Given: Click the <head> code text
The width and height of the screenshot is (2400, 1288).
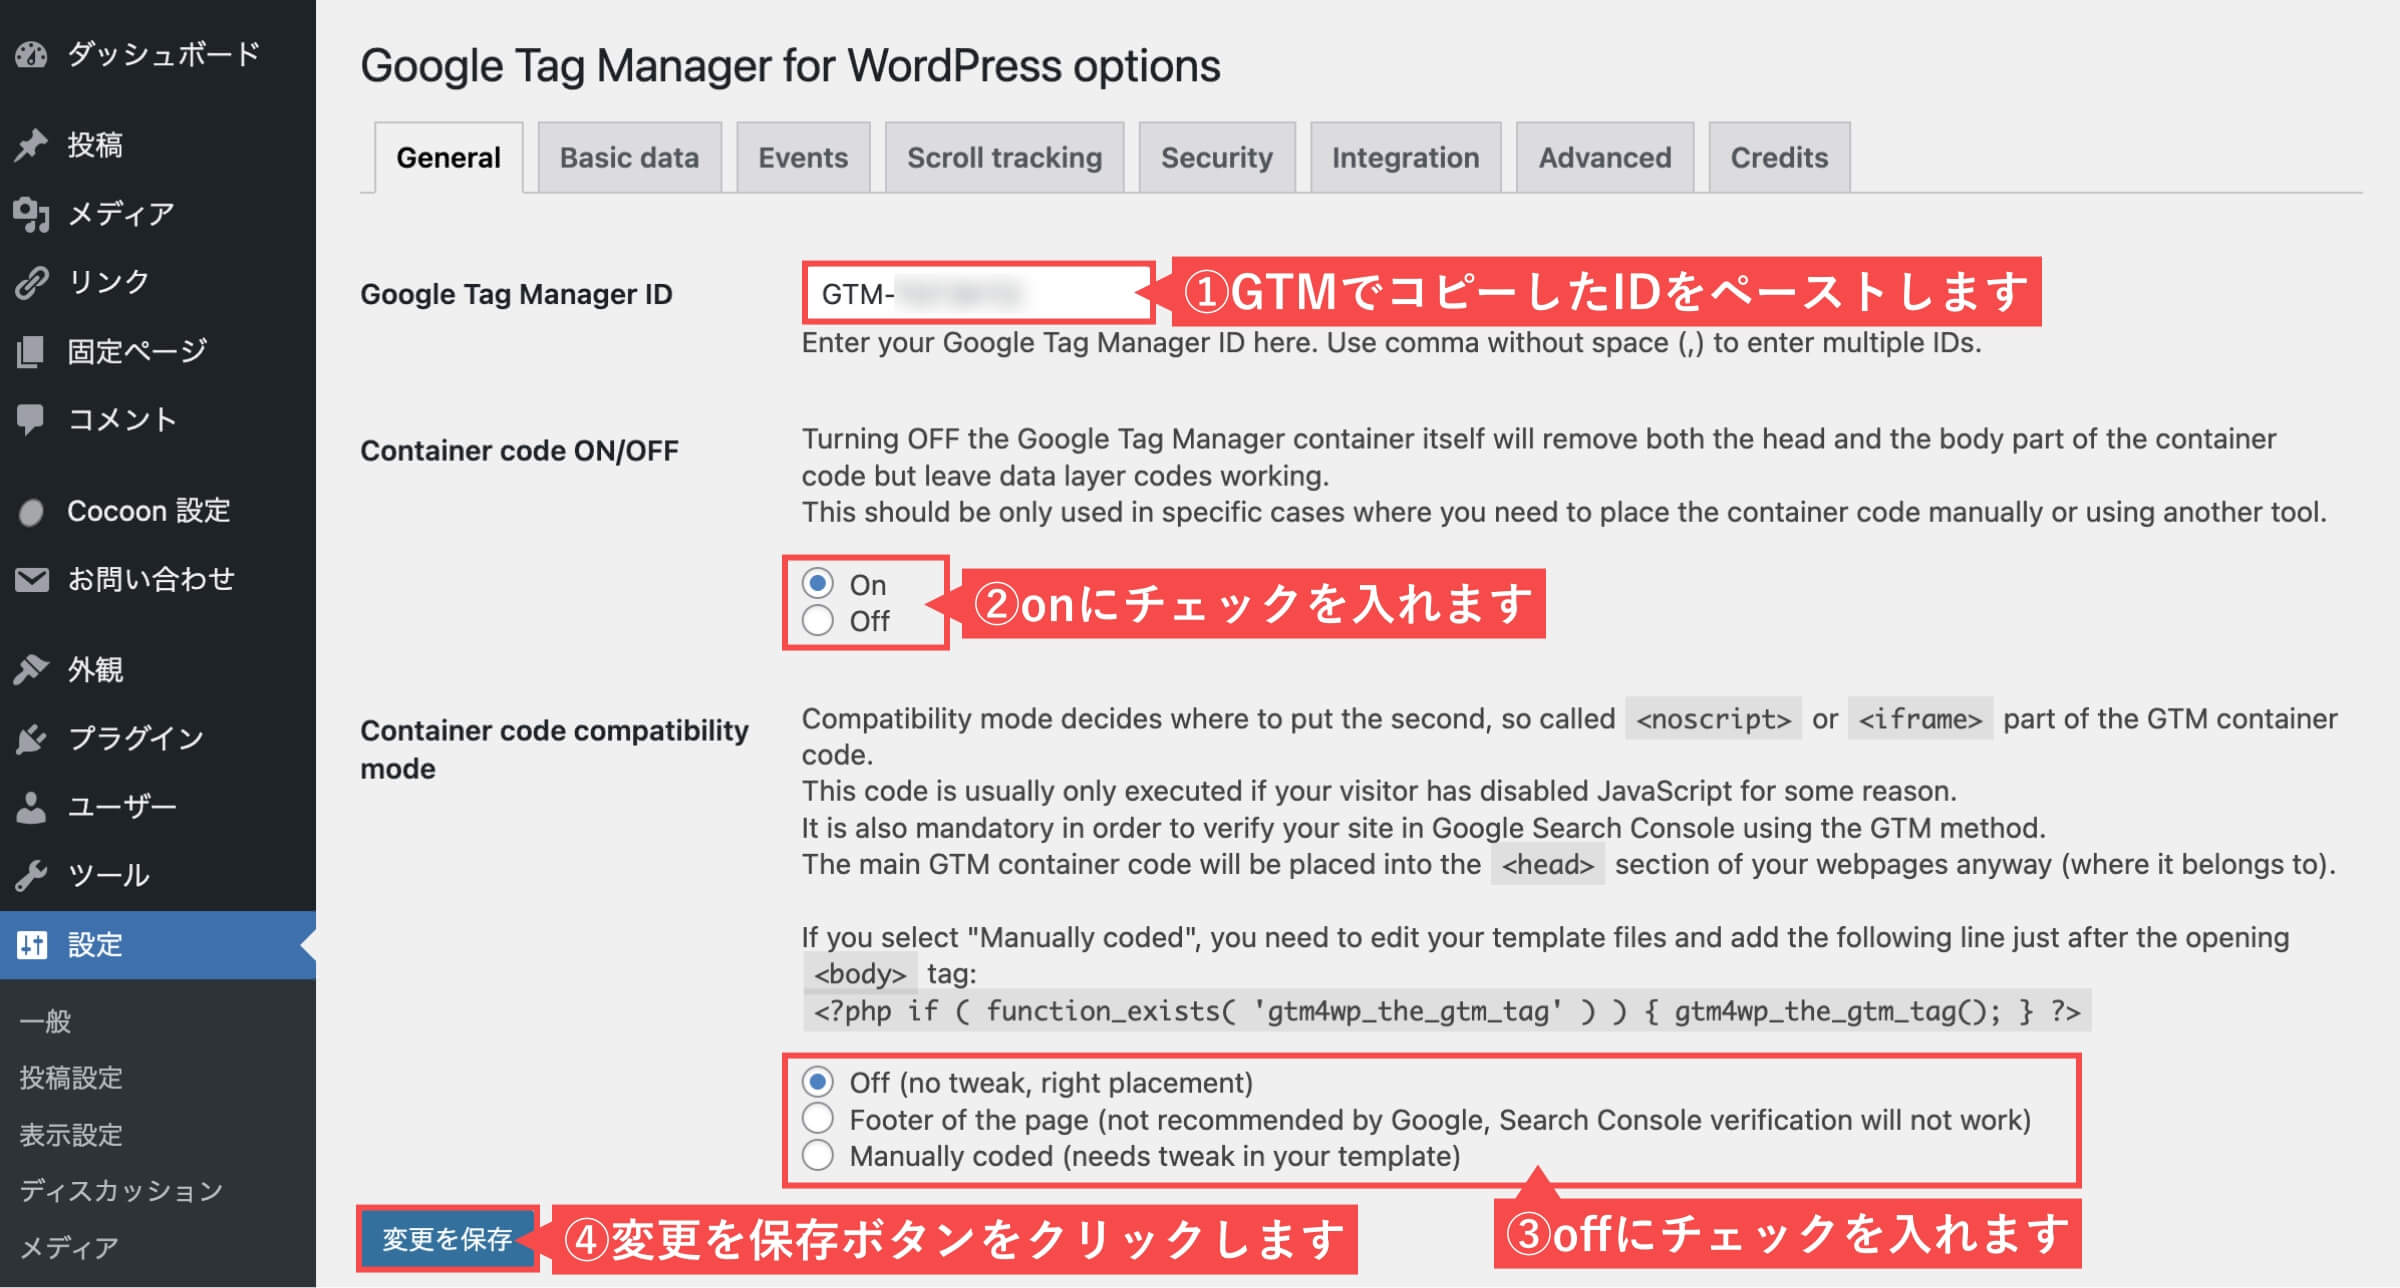Looking at the screenshot, I should 1548,864.
